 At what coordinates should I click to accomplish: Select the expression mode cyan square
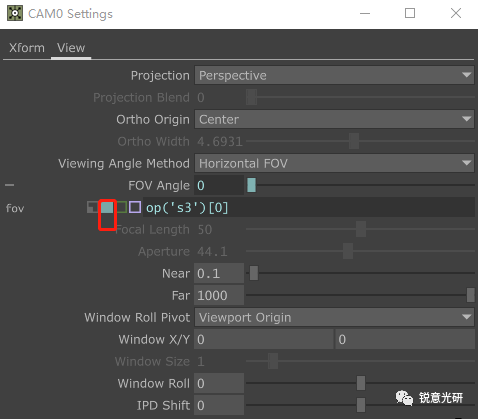(107, 207)
